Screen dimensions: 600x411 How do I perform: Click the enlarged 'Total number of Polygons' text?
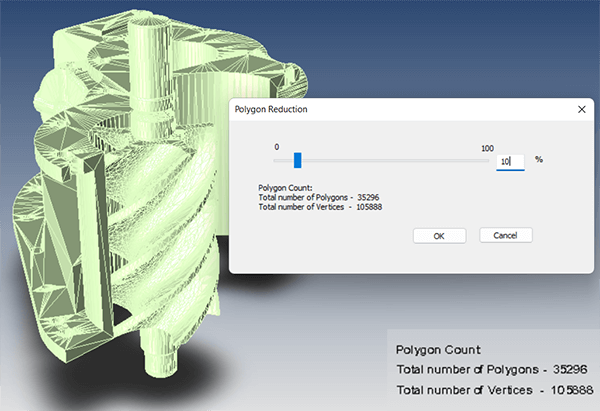(x=492, y=369)
